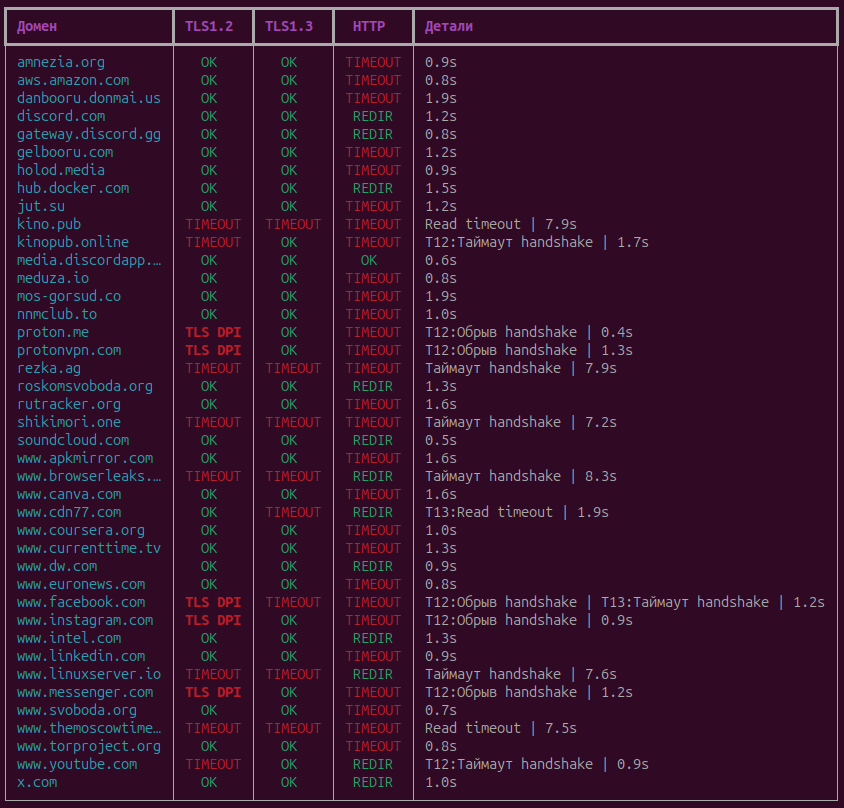Click the www.youtube.com domain row
The image size is (844, 808).
[x=77, y=764]
